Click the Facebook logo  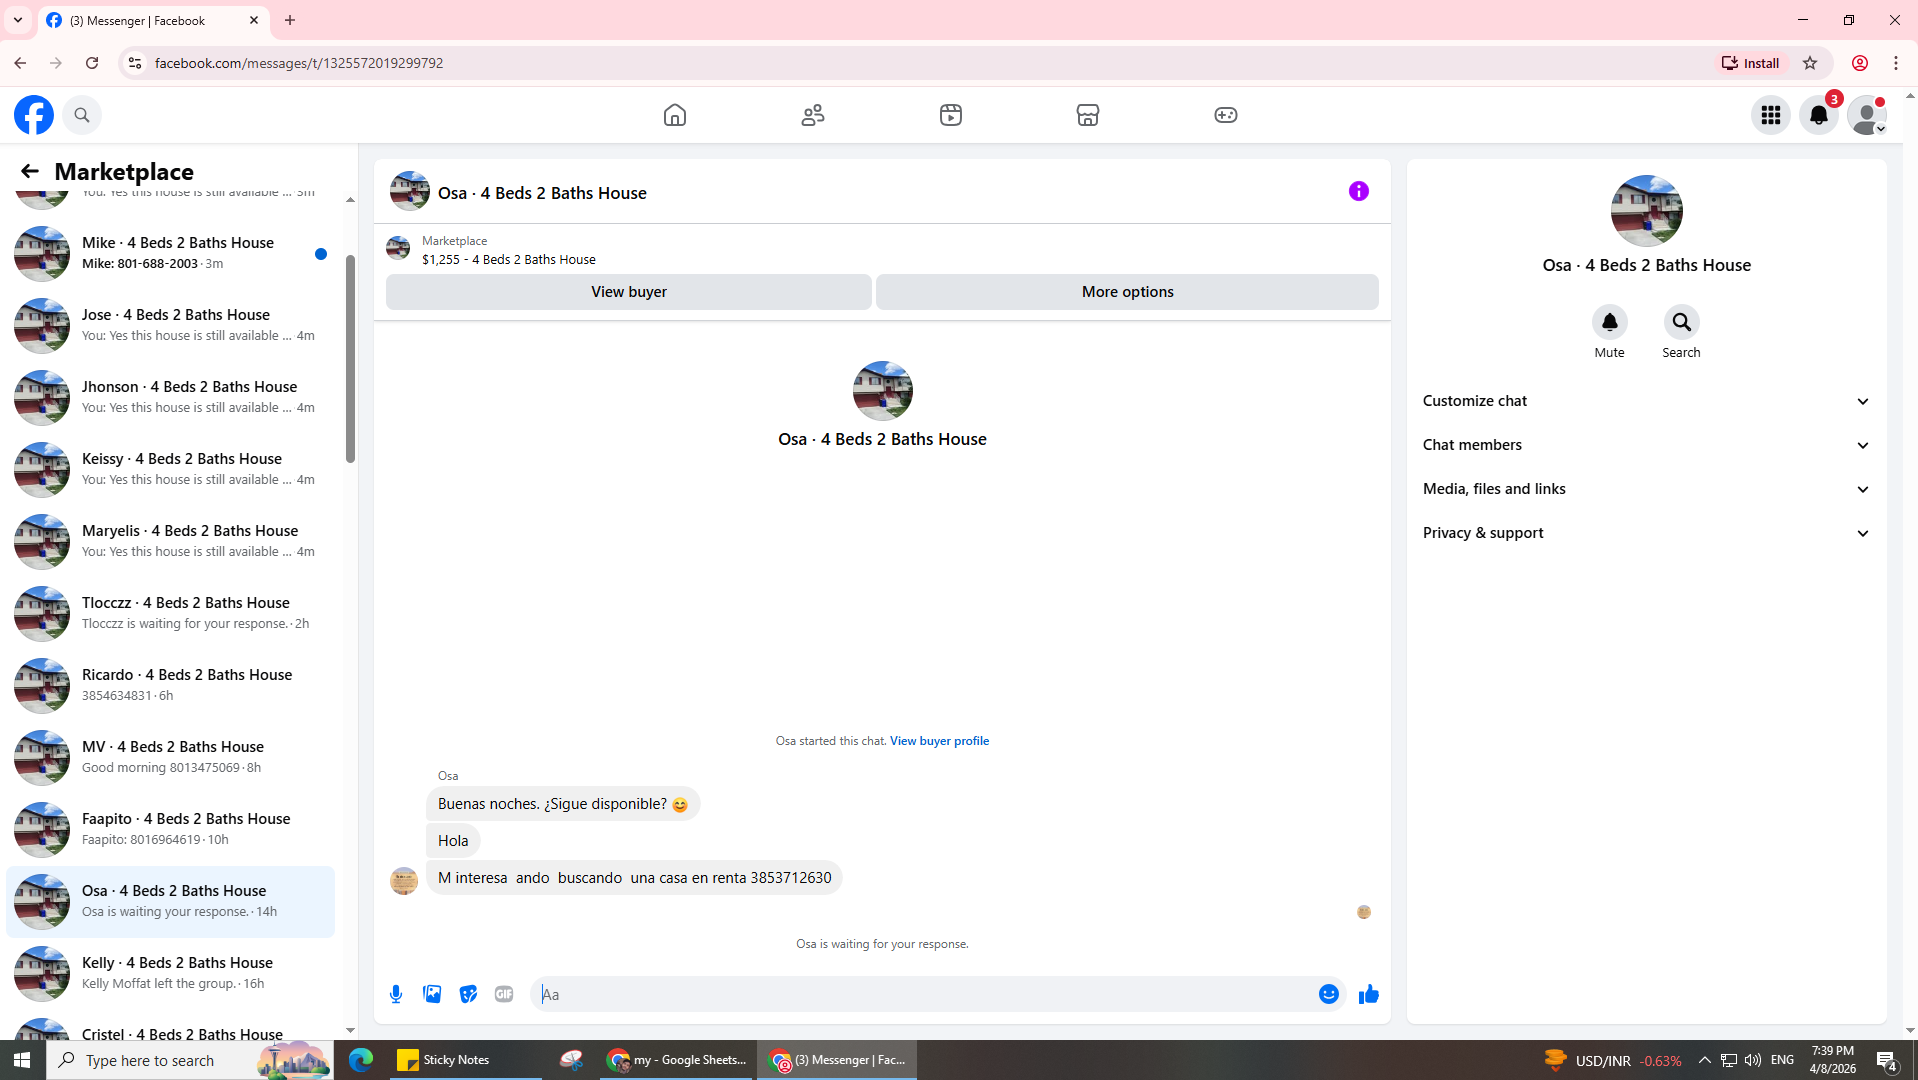(x=34, y=115)
